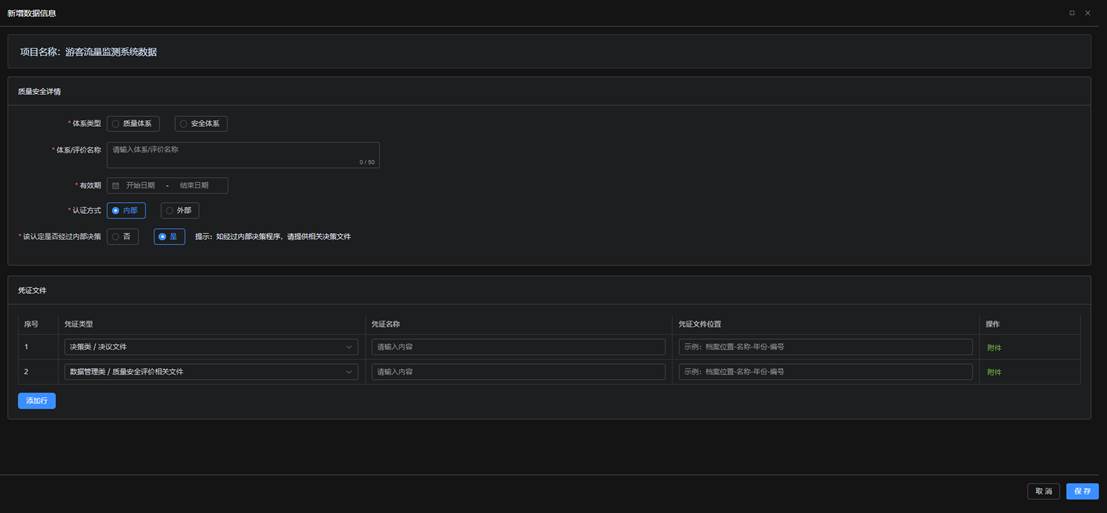Click 凭证文件位置 input in row 2
This screenshot has width=1107, height=513.
(825, 372)
